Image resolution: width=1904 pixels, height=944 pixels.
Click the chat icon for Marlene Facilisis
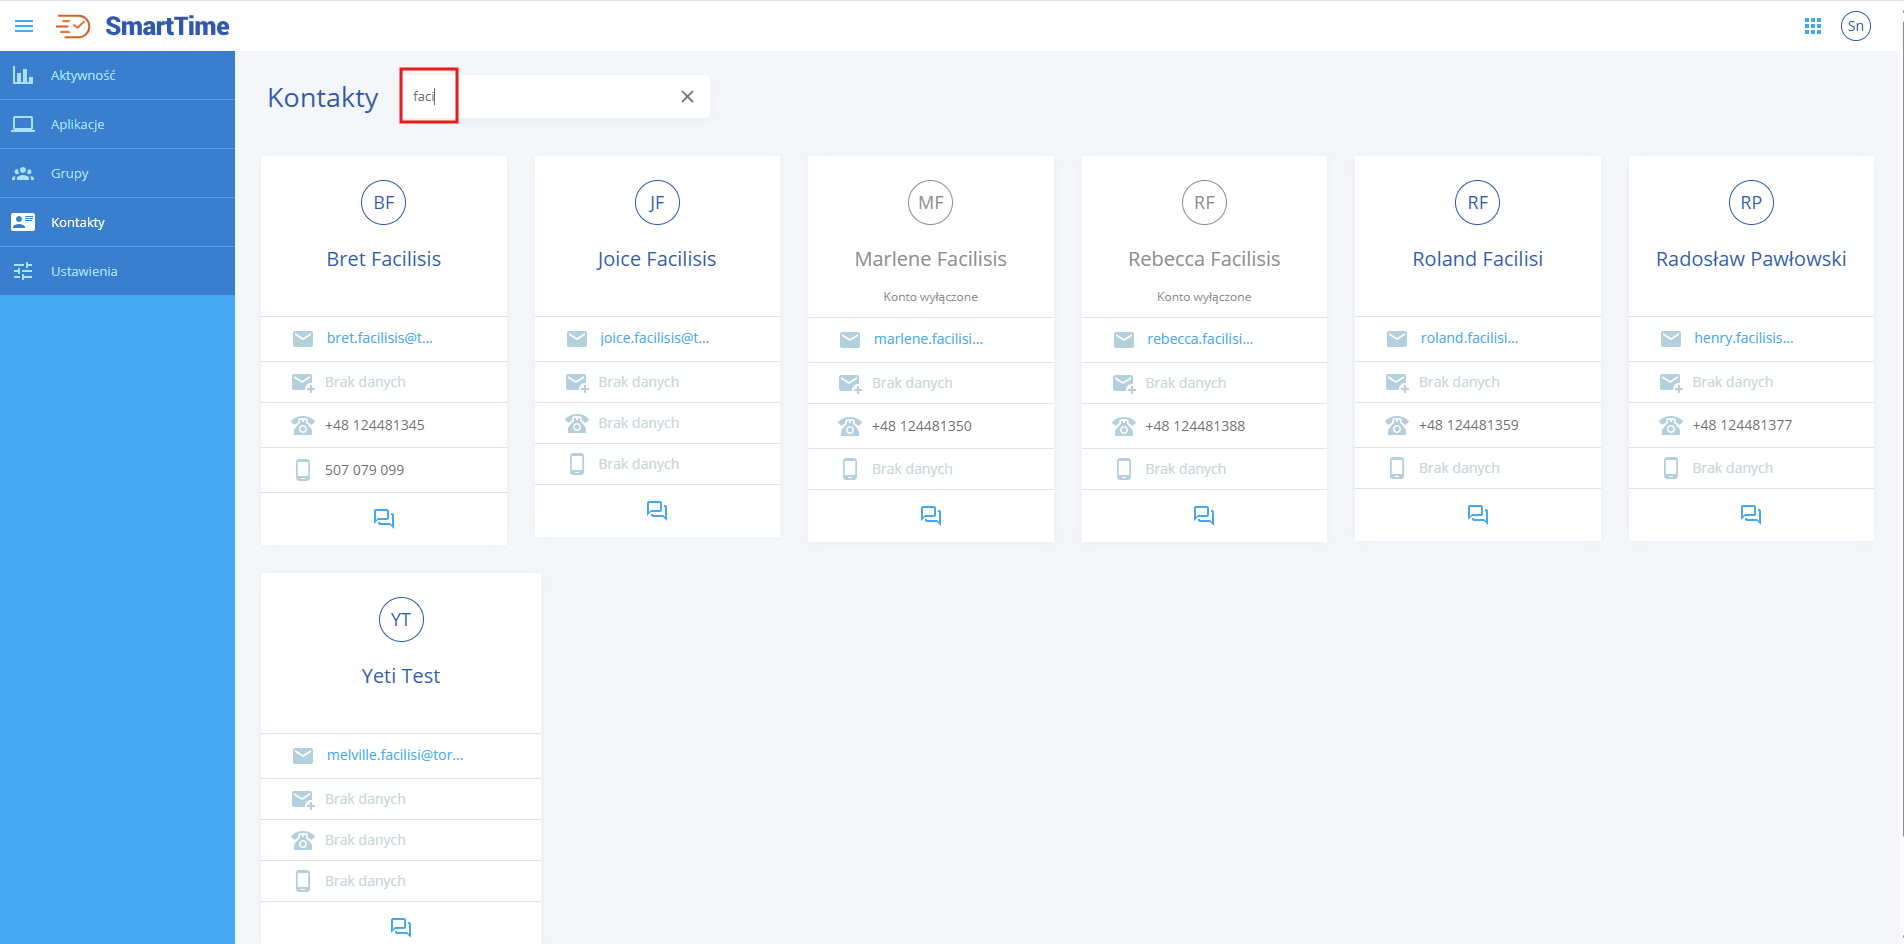click(930, 515)
